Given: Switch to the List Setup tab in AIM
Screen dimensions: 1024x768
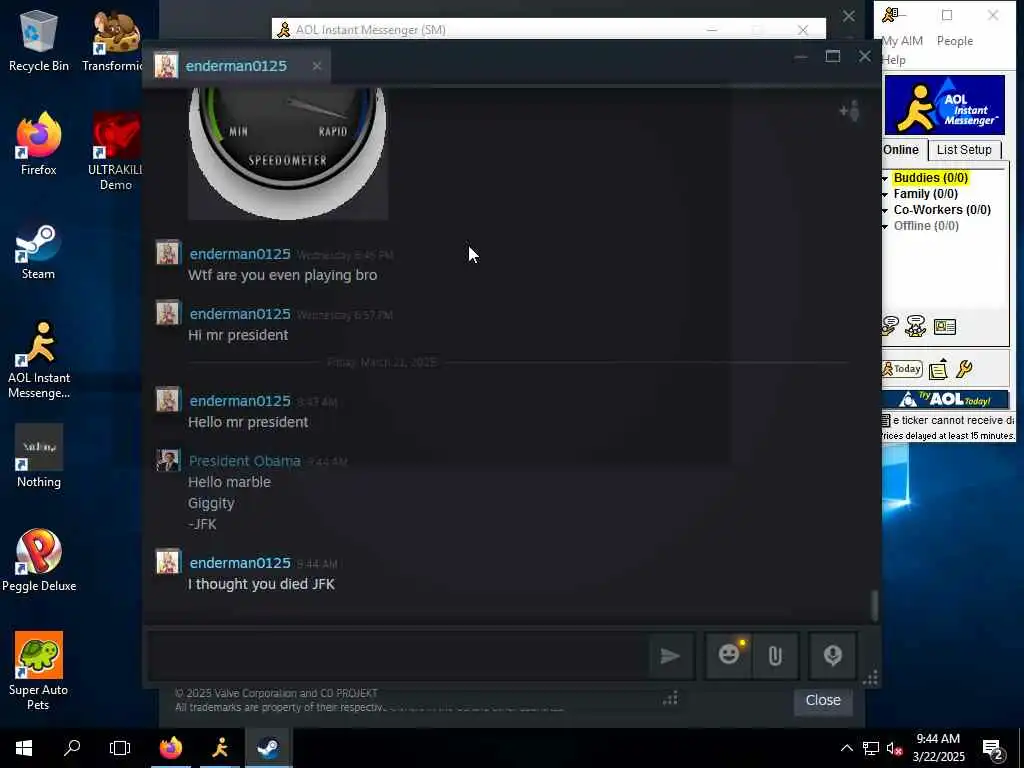Looking at the screenshot, I should tap(964, 150).
